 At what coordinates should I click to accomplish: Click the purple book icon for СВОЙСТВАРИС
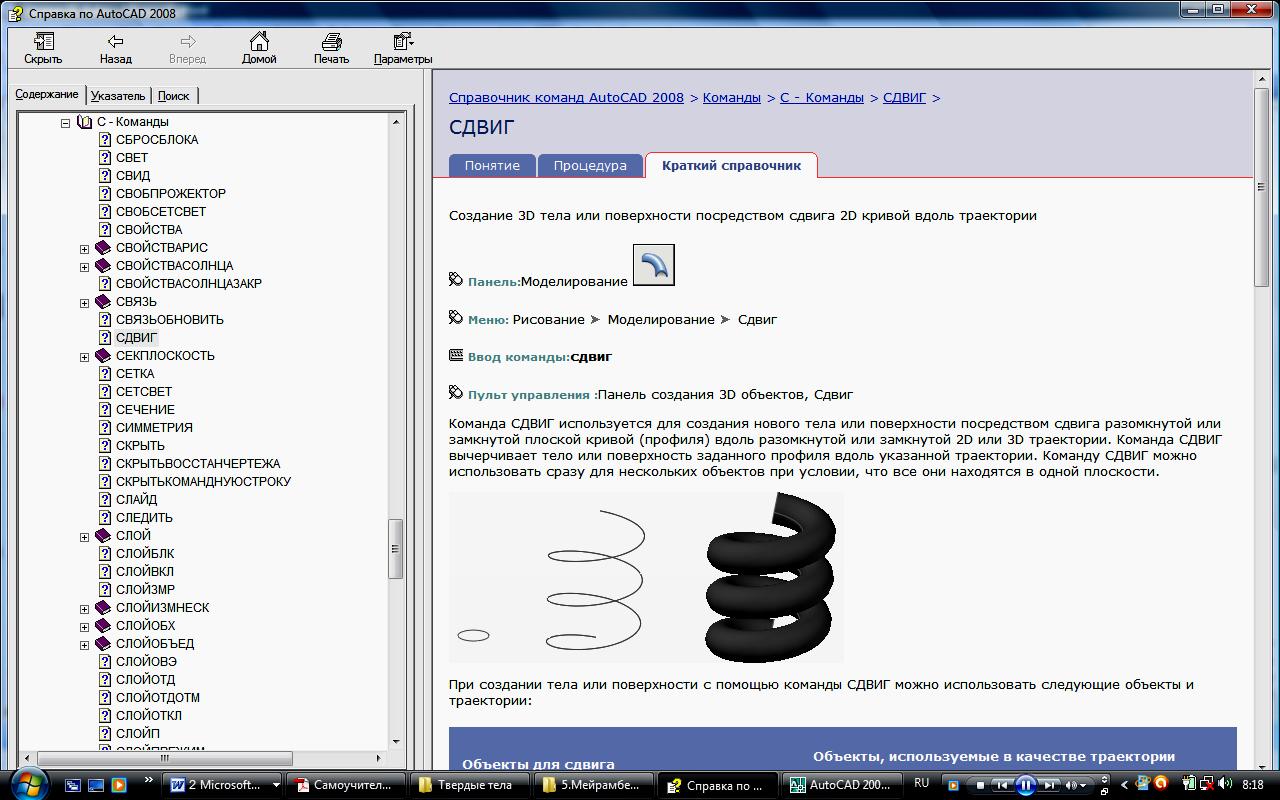click(x=103, y=248)
